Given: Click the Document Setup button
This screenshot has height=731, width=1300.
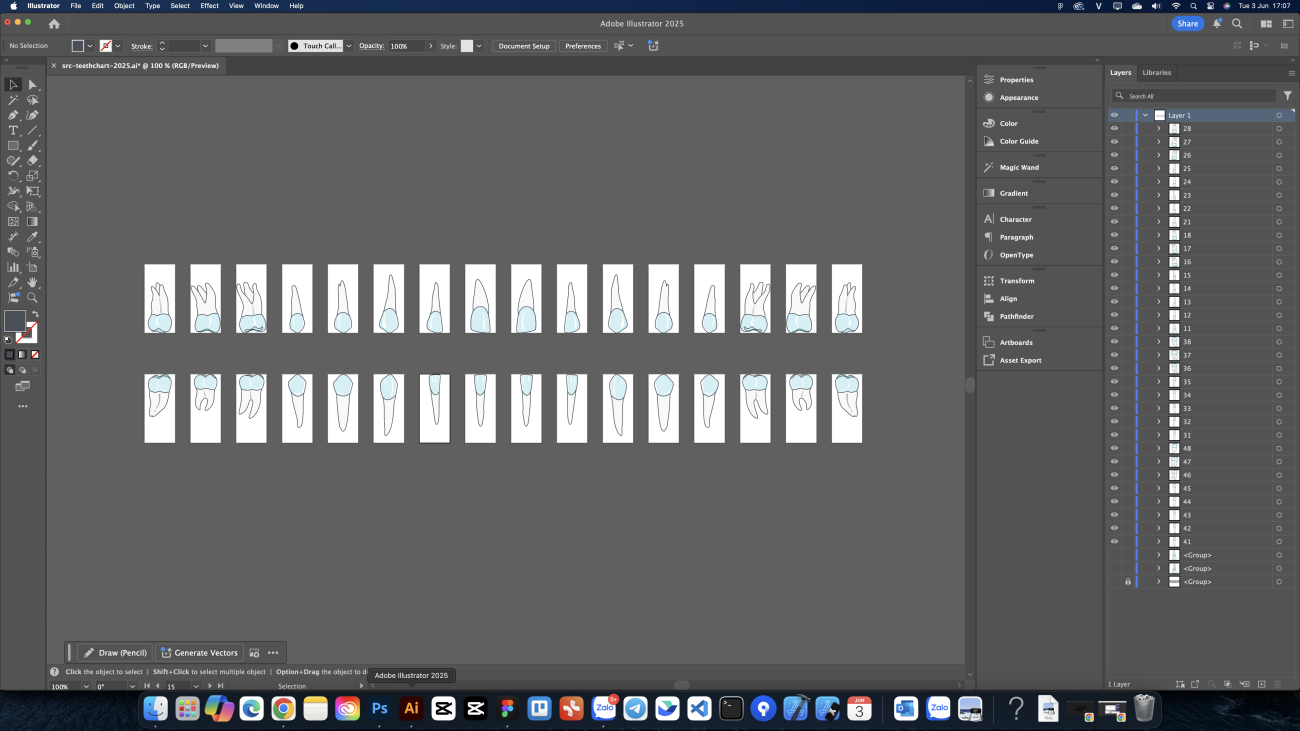Looking at the screenshot, I should (524, 46).
